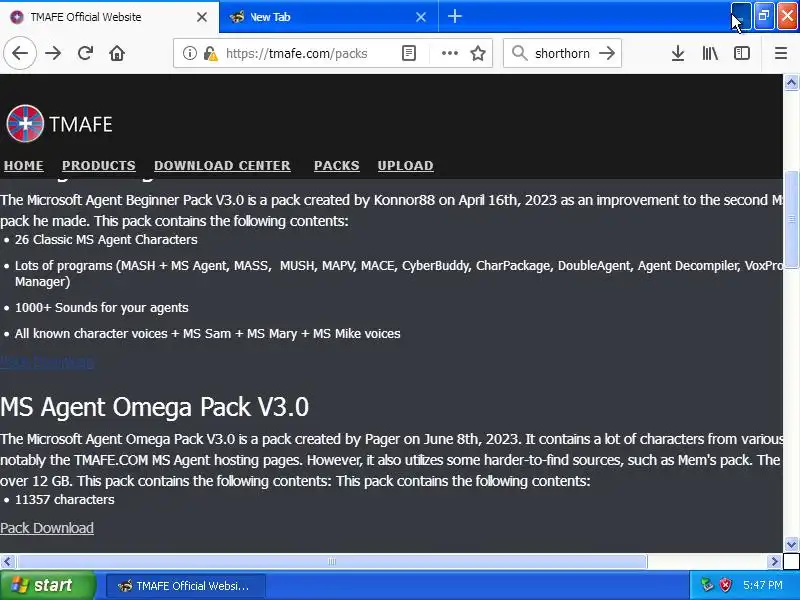Click the vertical scrollbar up arrow
This screenshot has width=800, height=600.
click(x=791, y=82)
